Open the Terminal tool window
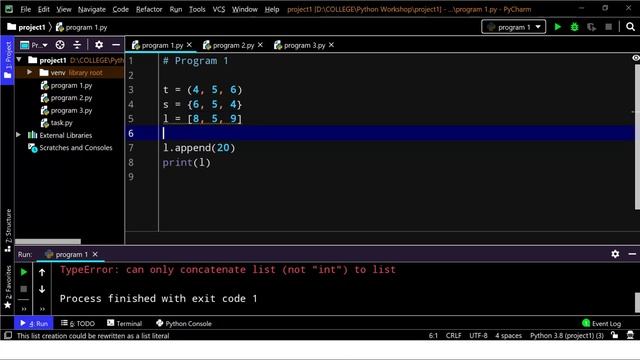640x360 pixels. click(x=125, y=323)
